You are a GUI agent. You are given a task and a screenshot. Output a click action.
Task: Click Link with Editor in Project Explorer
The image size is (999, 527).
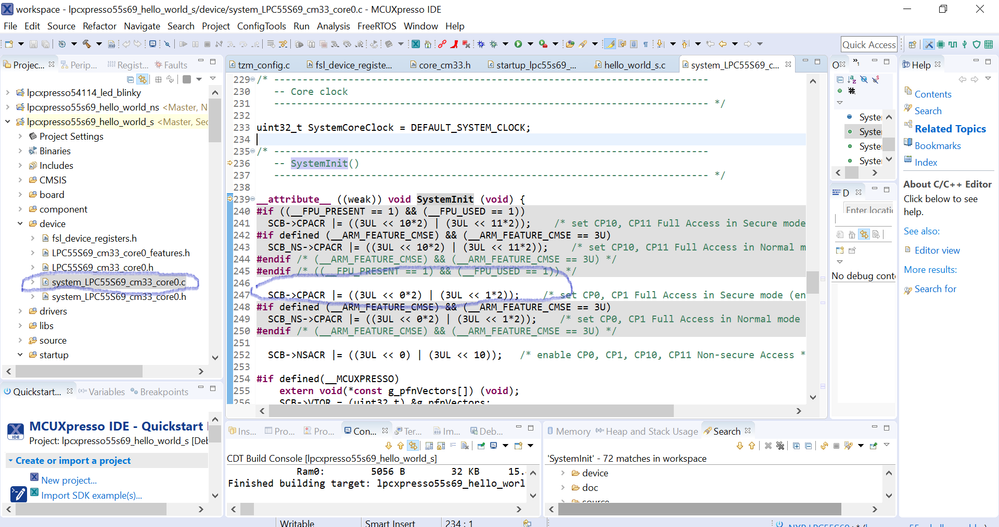pyautogui.click(x=142, y=80)
